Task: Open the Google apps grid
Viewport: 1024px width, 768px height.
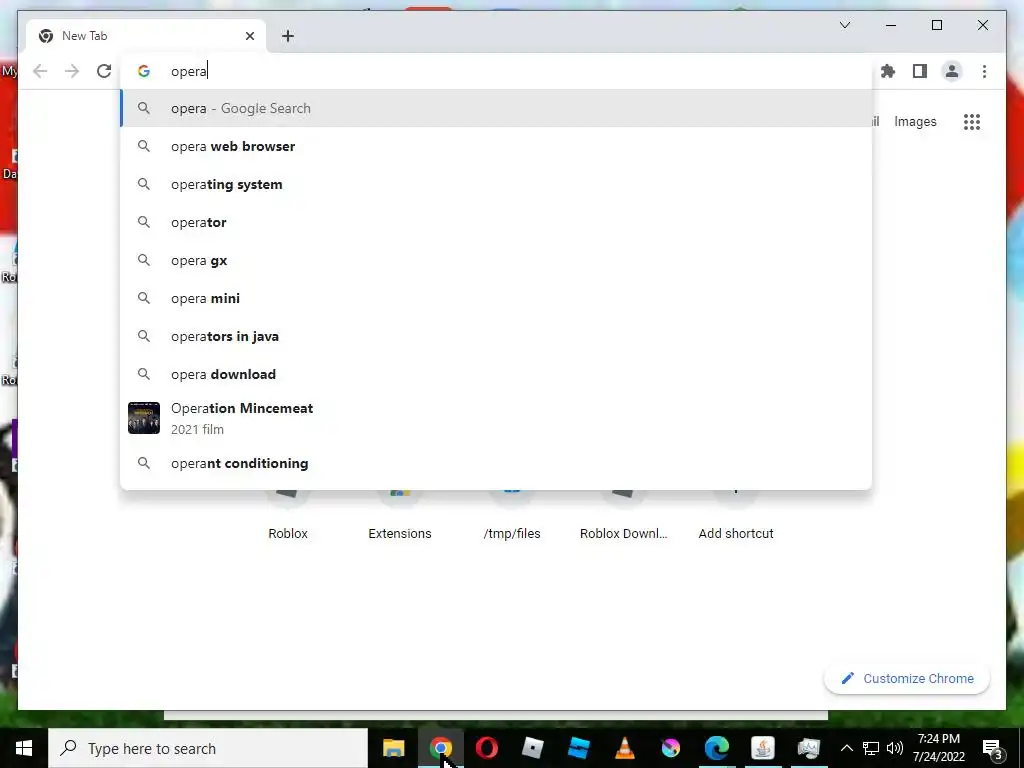Action: 972,121
